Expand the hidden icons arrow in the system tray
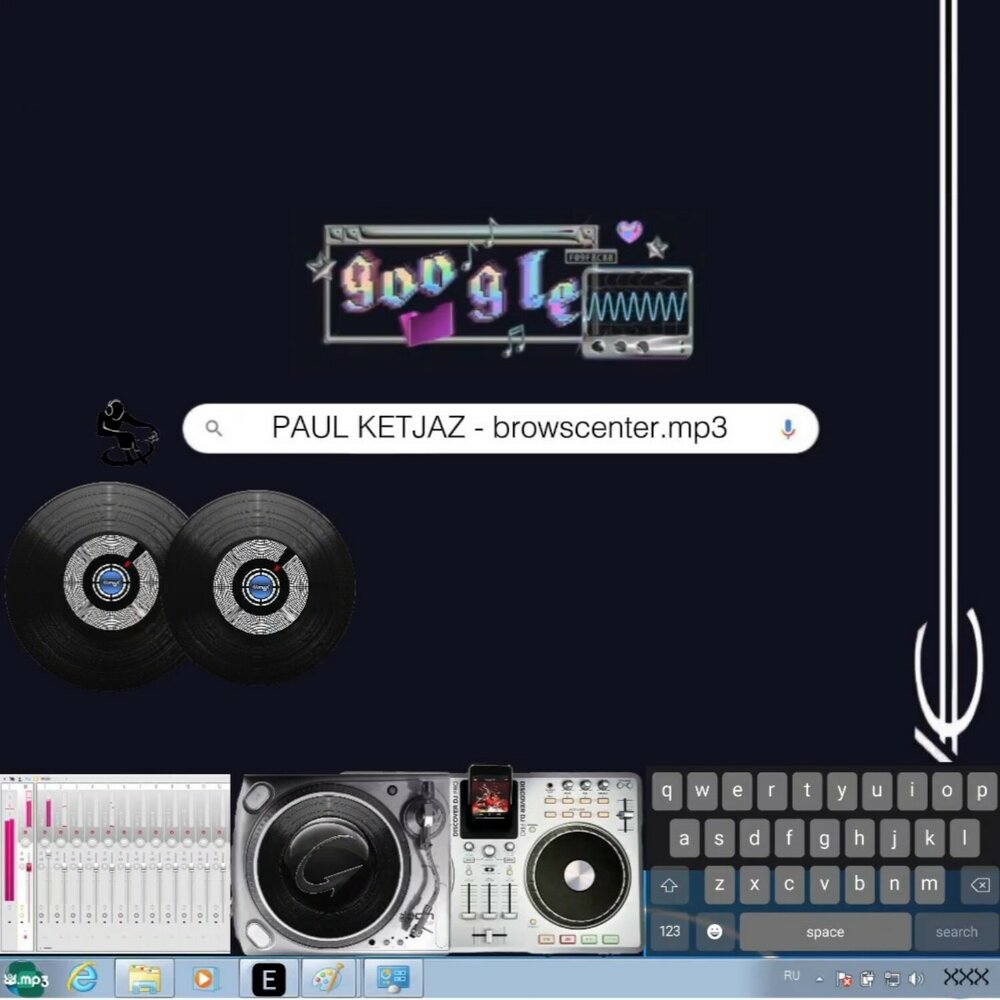The image size is (1000, 1000). point(820,979)
